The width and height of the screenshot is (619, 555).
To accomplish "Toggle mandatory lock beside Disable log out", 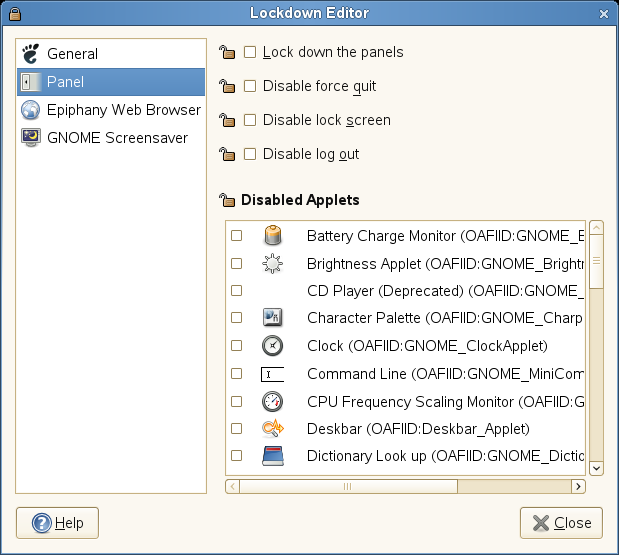I will coord(227,154).
